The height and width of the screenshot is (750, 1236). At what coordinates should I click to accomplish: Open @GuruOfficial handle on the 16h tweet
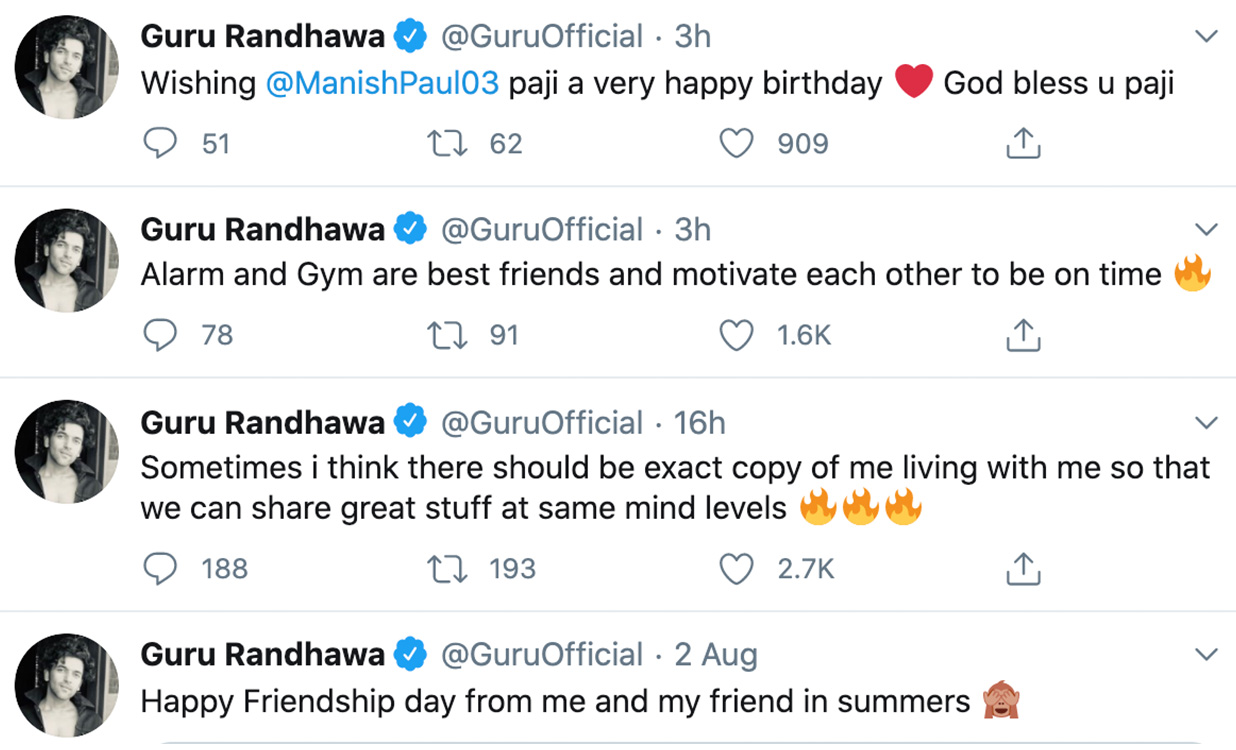click(x=542, y=423)
